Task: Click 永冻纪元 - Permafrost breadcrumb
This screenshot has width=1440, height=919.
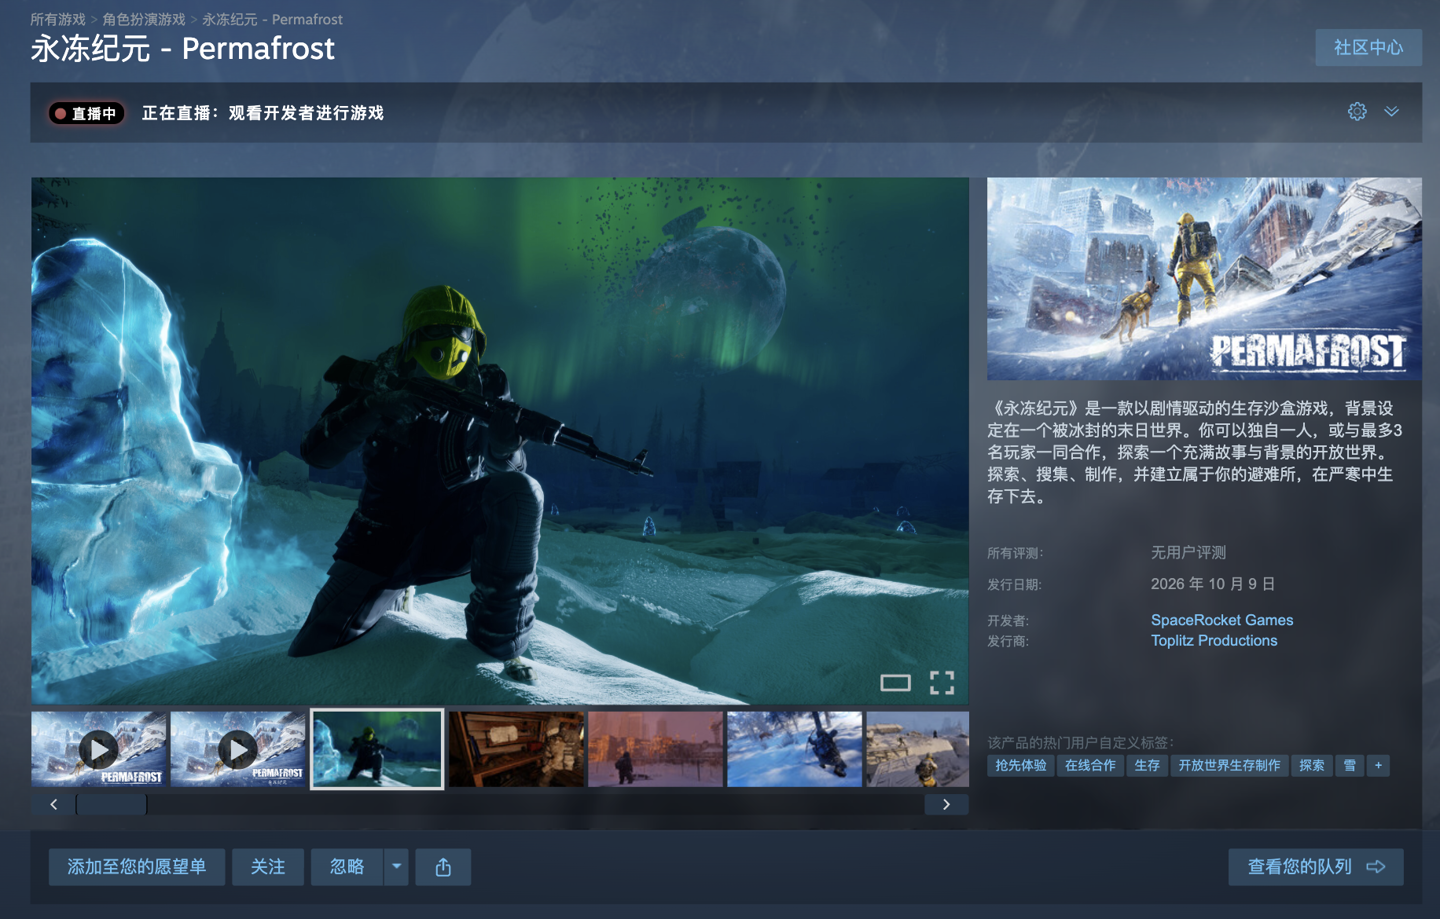Action: 272,19
